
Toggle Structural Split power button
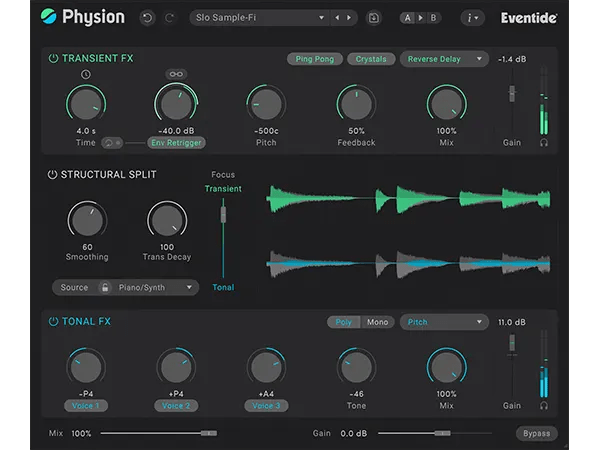(x=52, y=174)
